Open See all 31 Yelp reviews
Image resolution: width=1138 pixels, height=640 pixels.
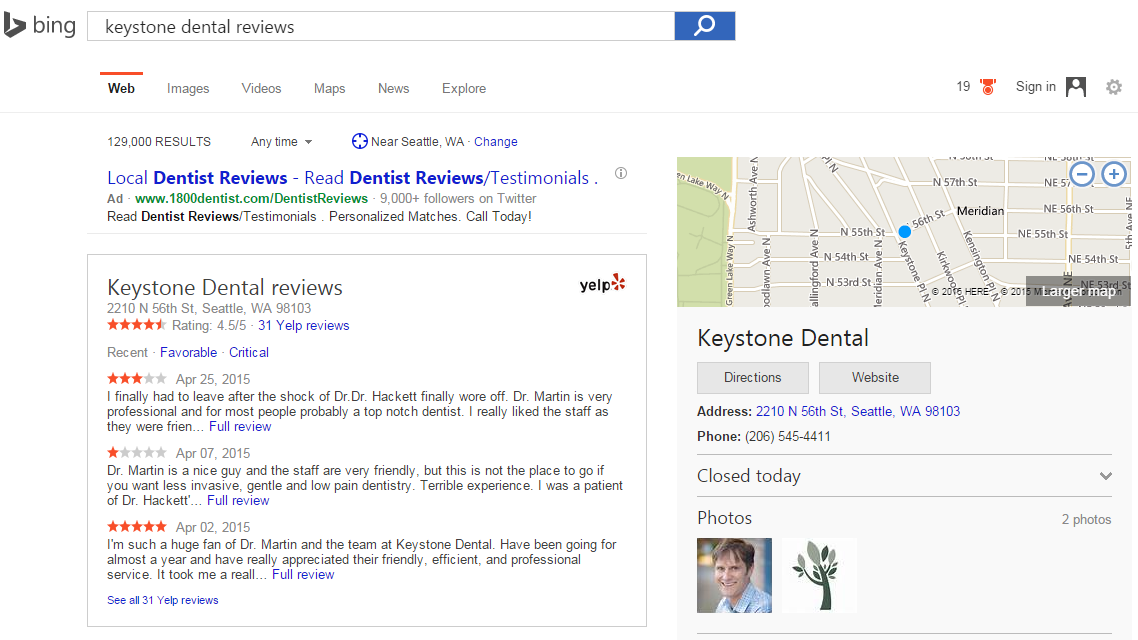[x=163, y=600]
